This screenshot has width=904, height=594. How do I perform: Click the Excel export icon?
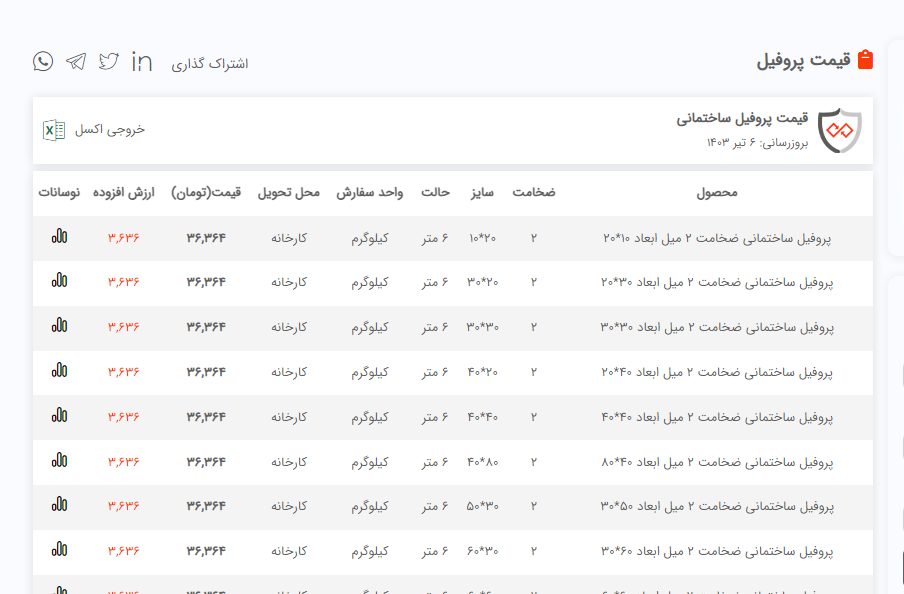(54, 130)
